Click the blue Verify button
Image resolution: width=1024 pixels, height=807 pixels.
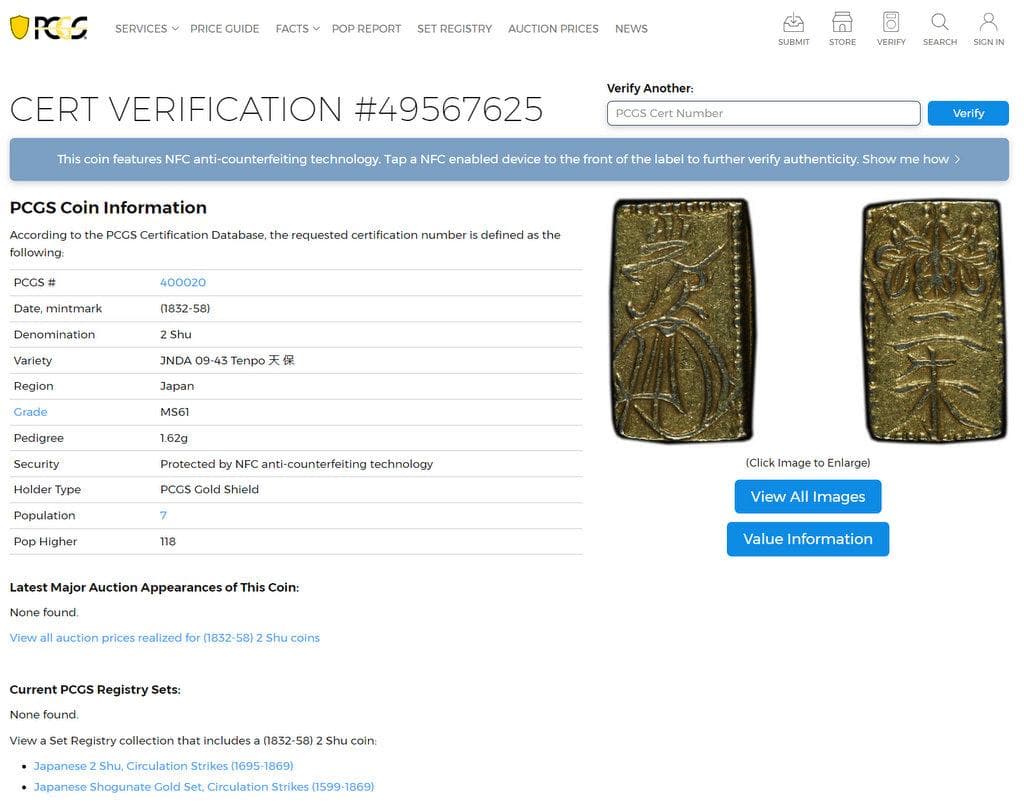967,113
